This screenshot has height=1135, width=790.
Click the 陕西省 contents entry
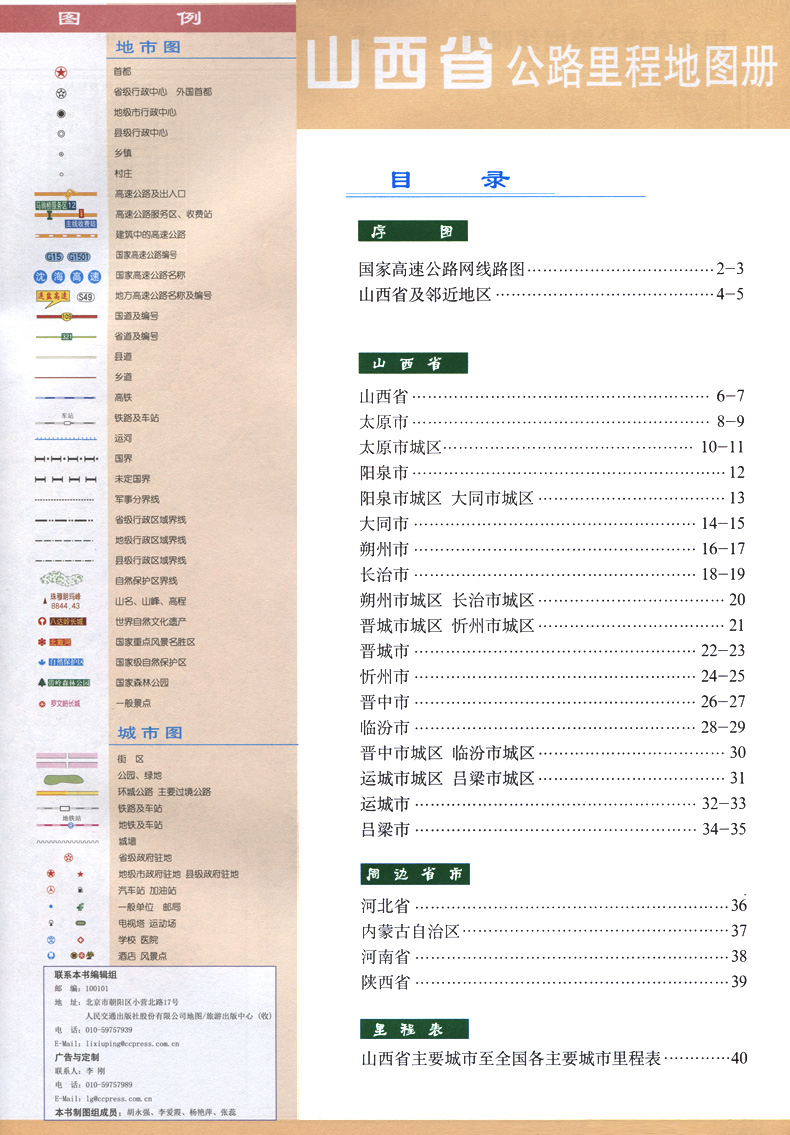(x=554, y=982)
